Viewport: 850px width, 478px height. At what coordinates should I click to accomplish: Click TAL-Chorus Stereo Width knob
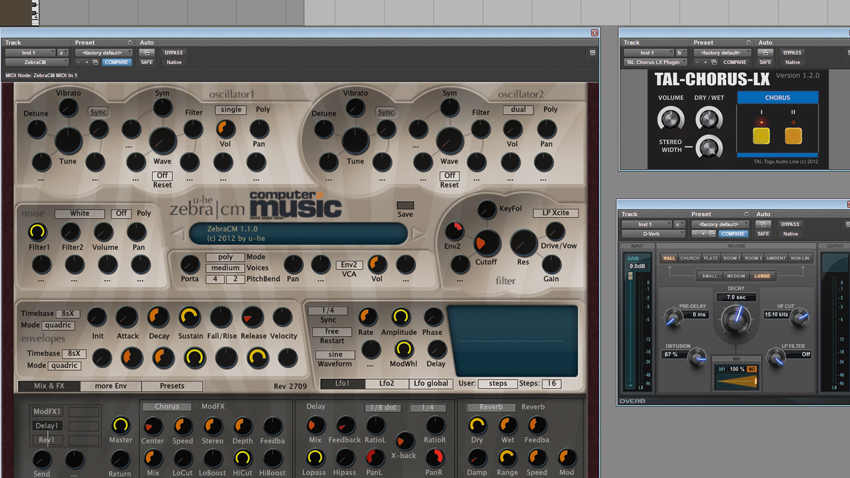(709, 147)
